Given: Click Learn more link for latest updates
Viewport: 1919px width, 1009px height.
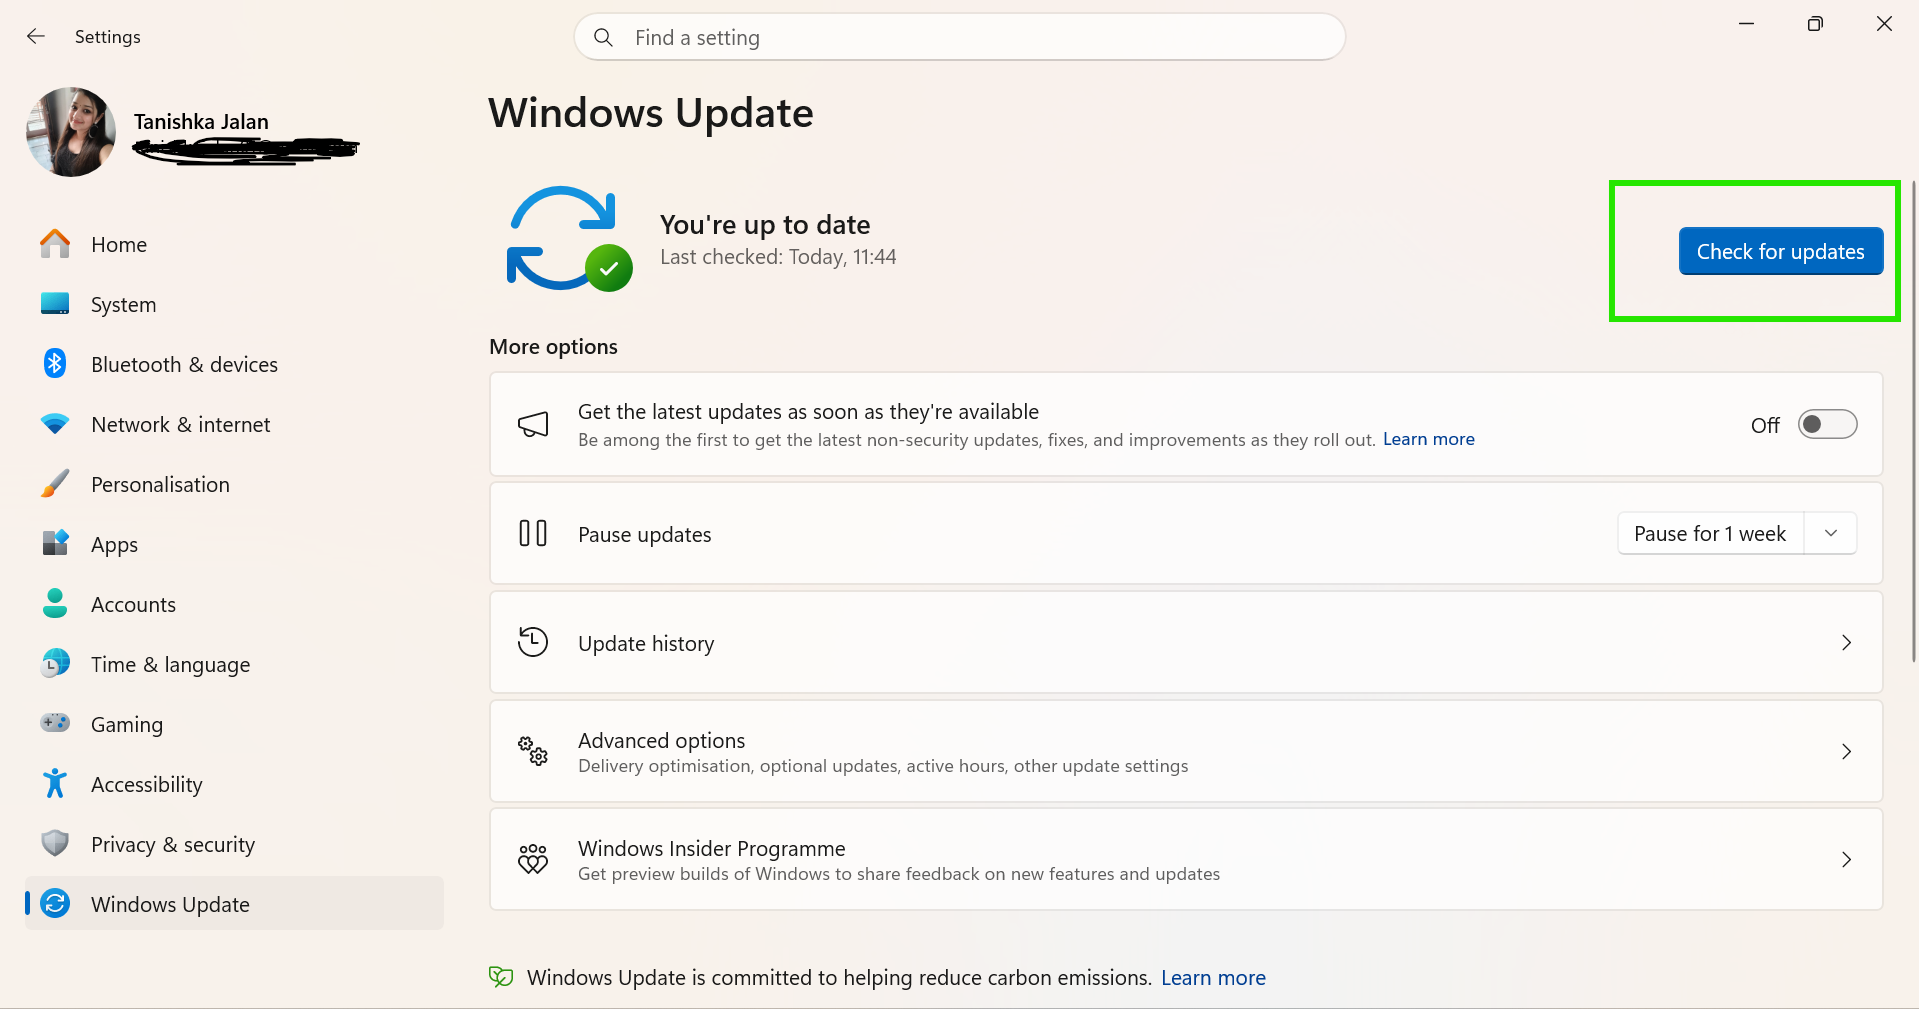Looking at the screenshot, I should point(1428,439).
